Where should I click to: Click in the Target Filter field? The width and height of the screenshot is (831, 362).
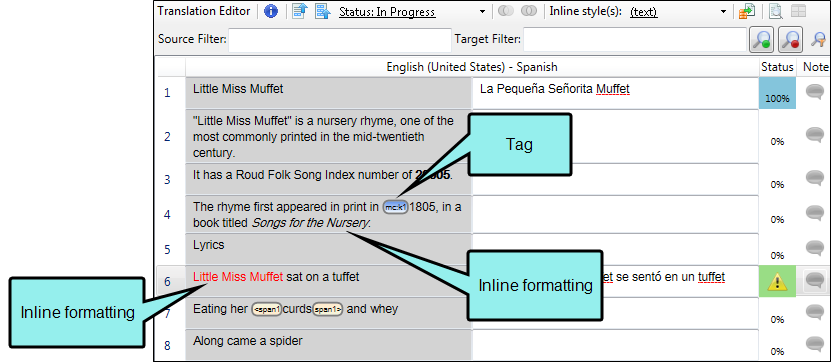pos(634,40)
